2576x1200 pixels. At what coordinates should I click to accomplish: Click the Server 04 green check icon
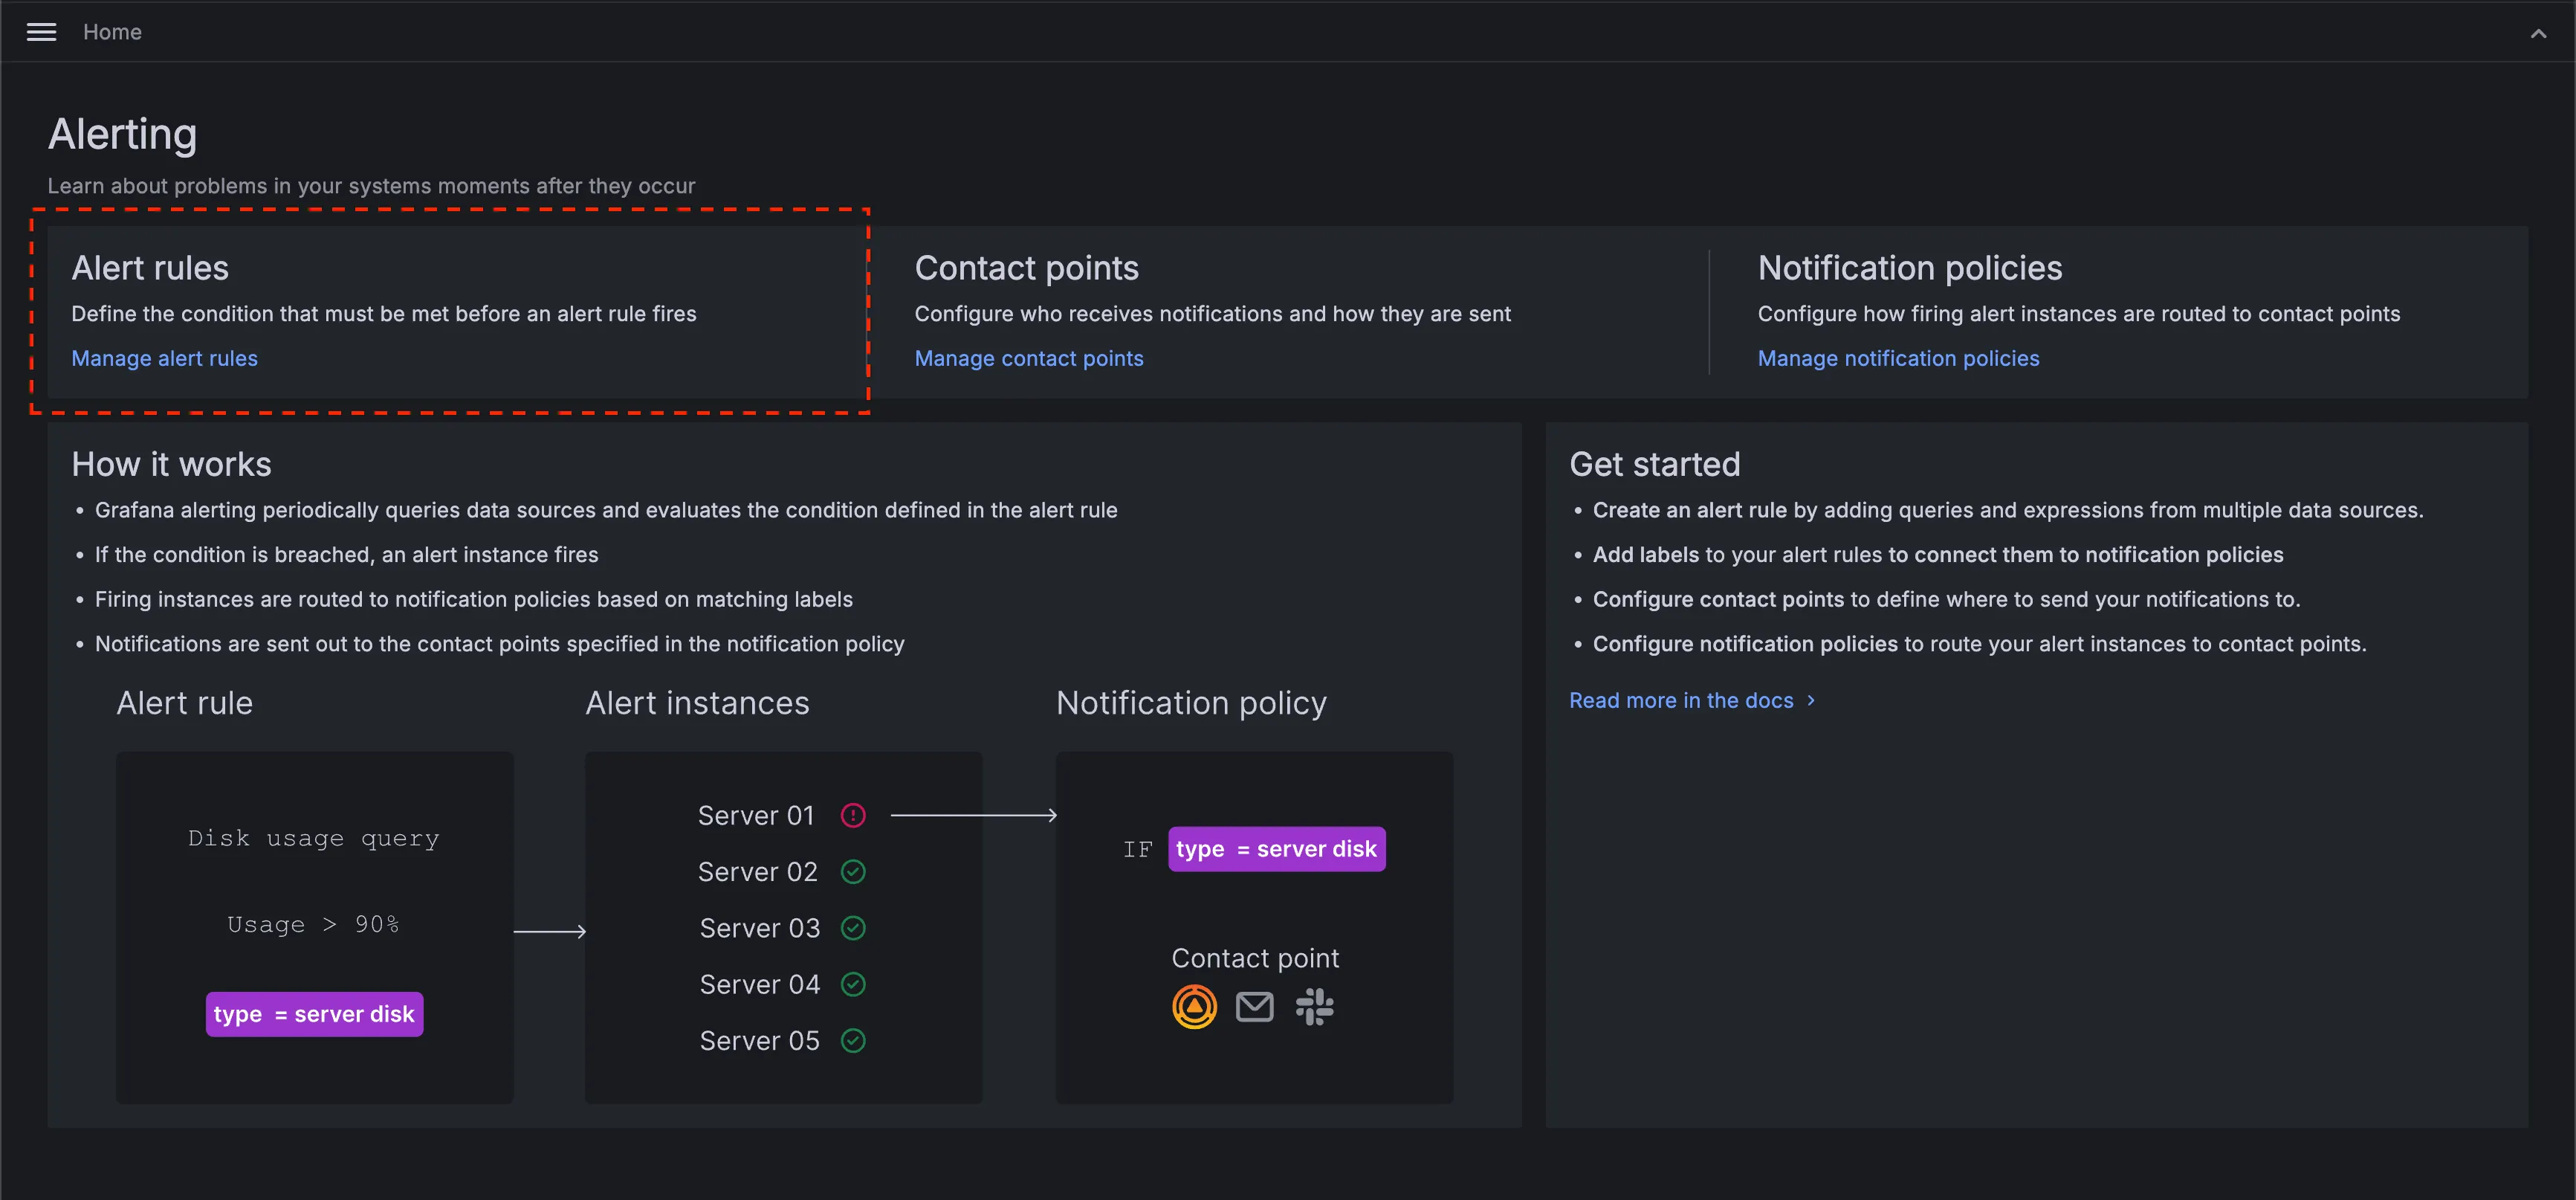click(x=852, y=984)
